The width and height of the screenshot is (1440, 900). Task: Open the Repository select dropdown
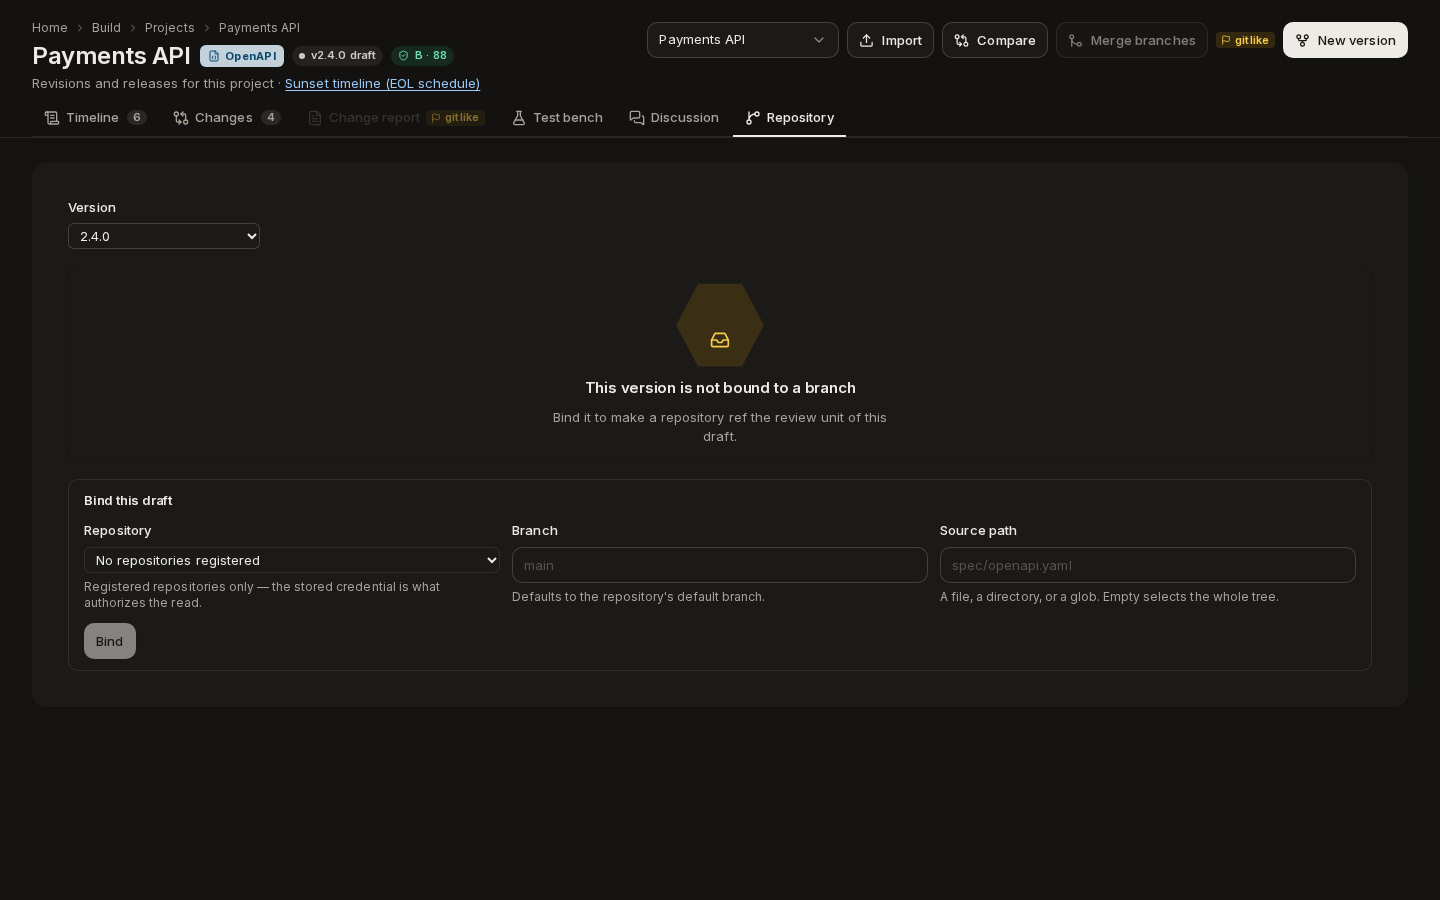point(292,560)
